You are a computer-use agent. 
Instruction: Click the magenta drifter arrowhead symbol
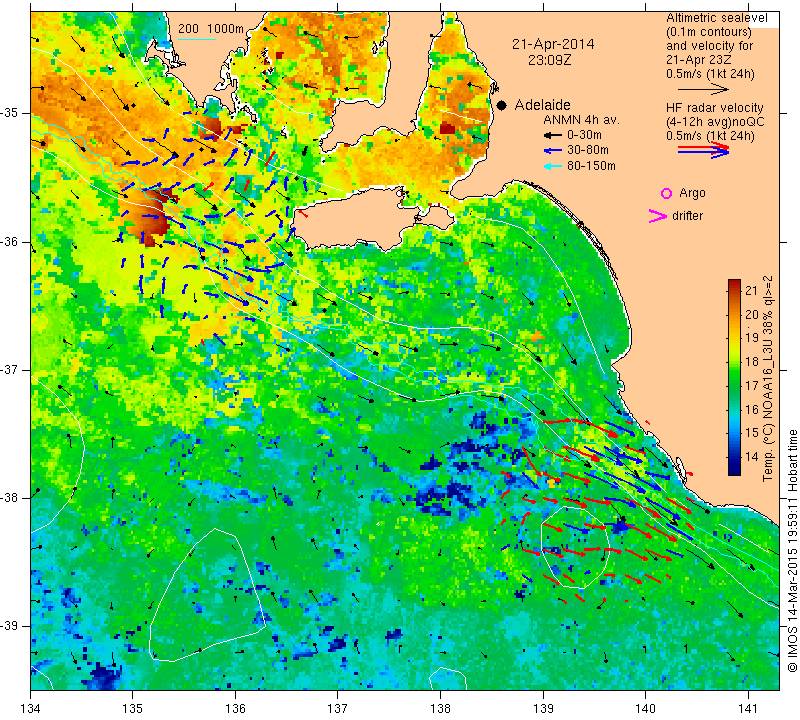[x=657, y=216]
